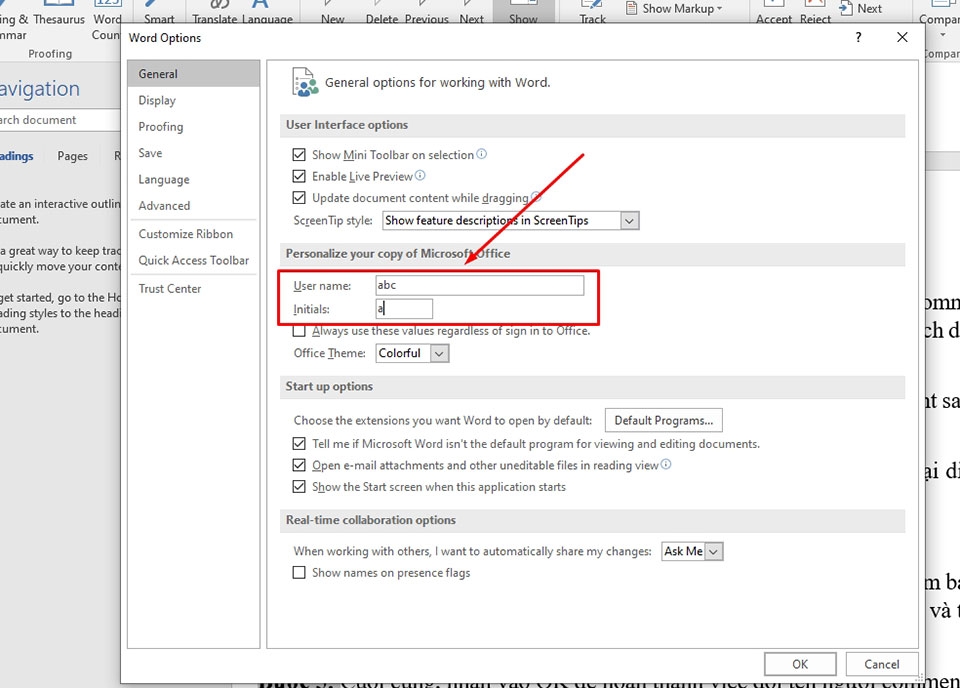Click Next change icon beside Reject
The width and height of the screenshot is (960, 688).
coord(861,9)
